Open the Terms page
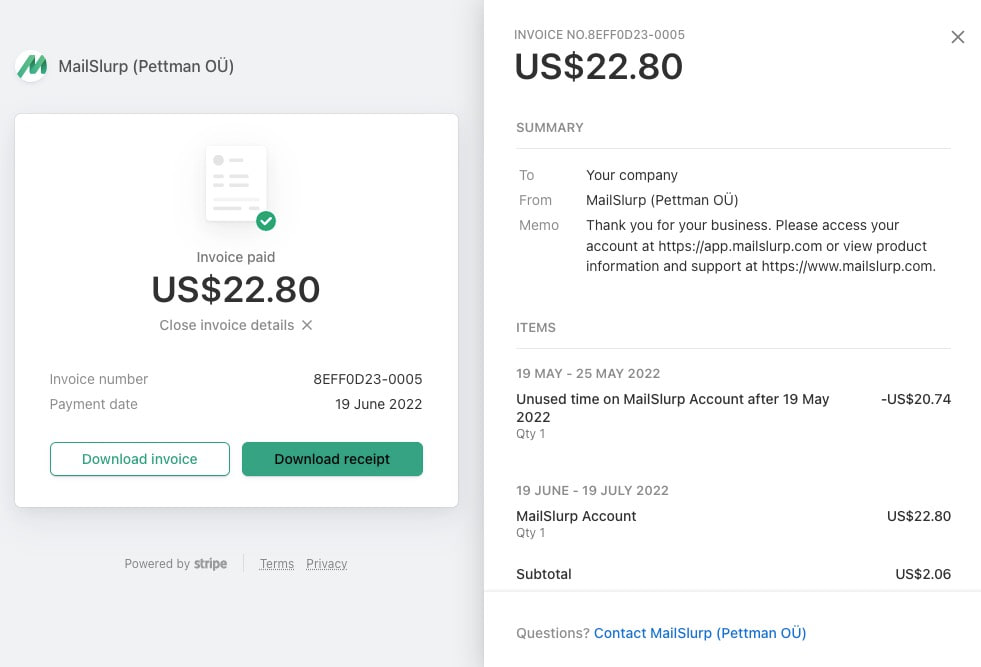The width and height of the screenshot is (981, 667). point(276,563)
